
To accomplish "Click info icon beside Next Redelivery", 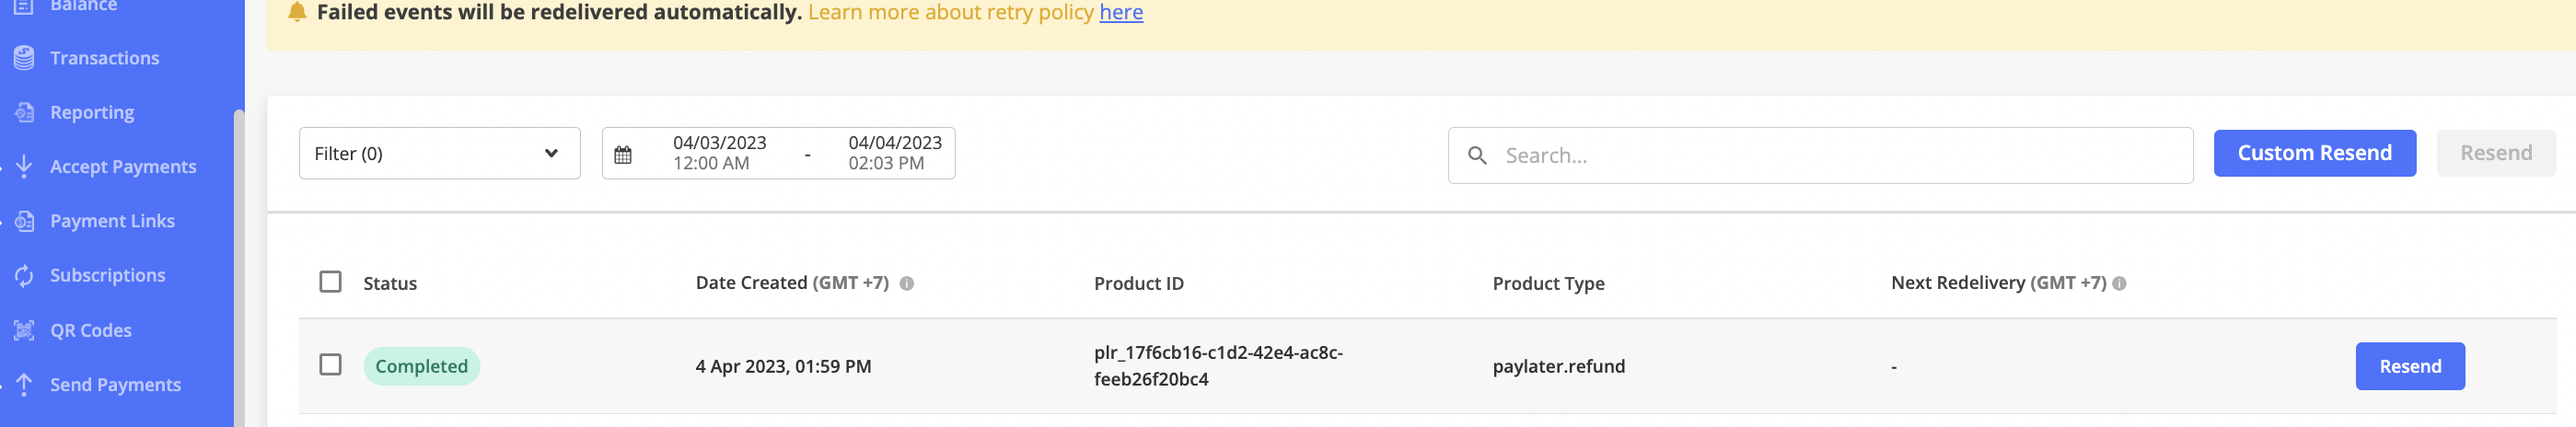I will (x=2119, y=284).
